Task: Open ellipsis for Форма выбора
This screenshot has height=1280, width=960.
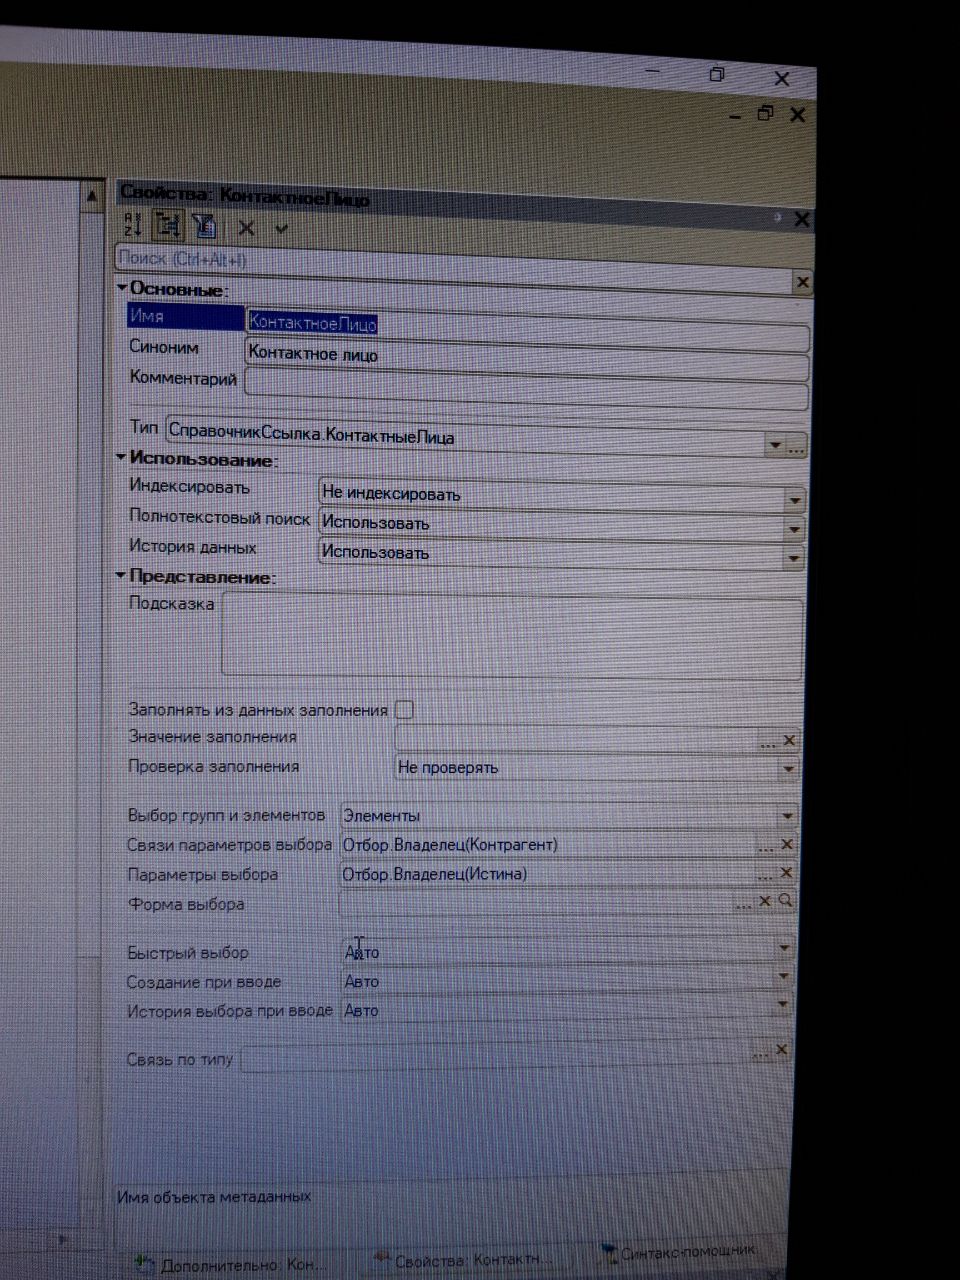Action: point(744,903)
